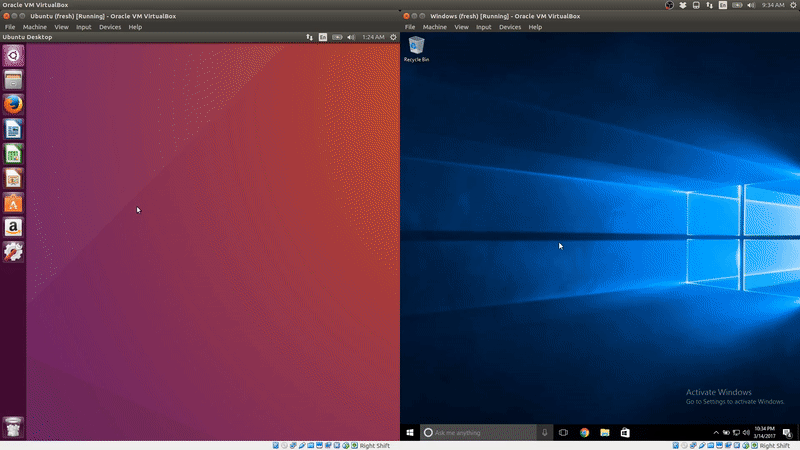Open Ubuntu VM guest keyboard layout indicator
The height and width of the screenshot is (450, 800).
323,37
